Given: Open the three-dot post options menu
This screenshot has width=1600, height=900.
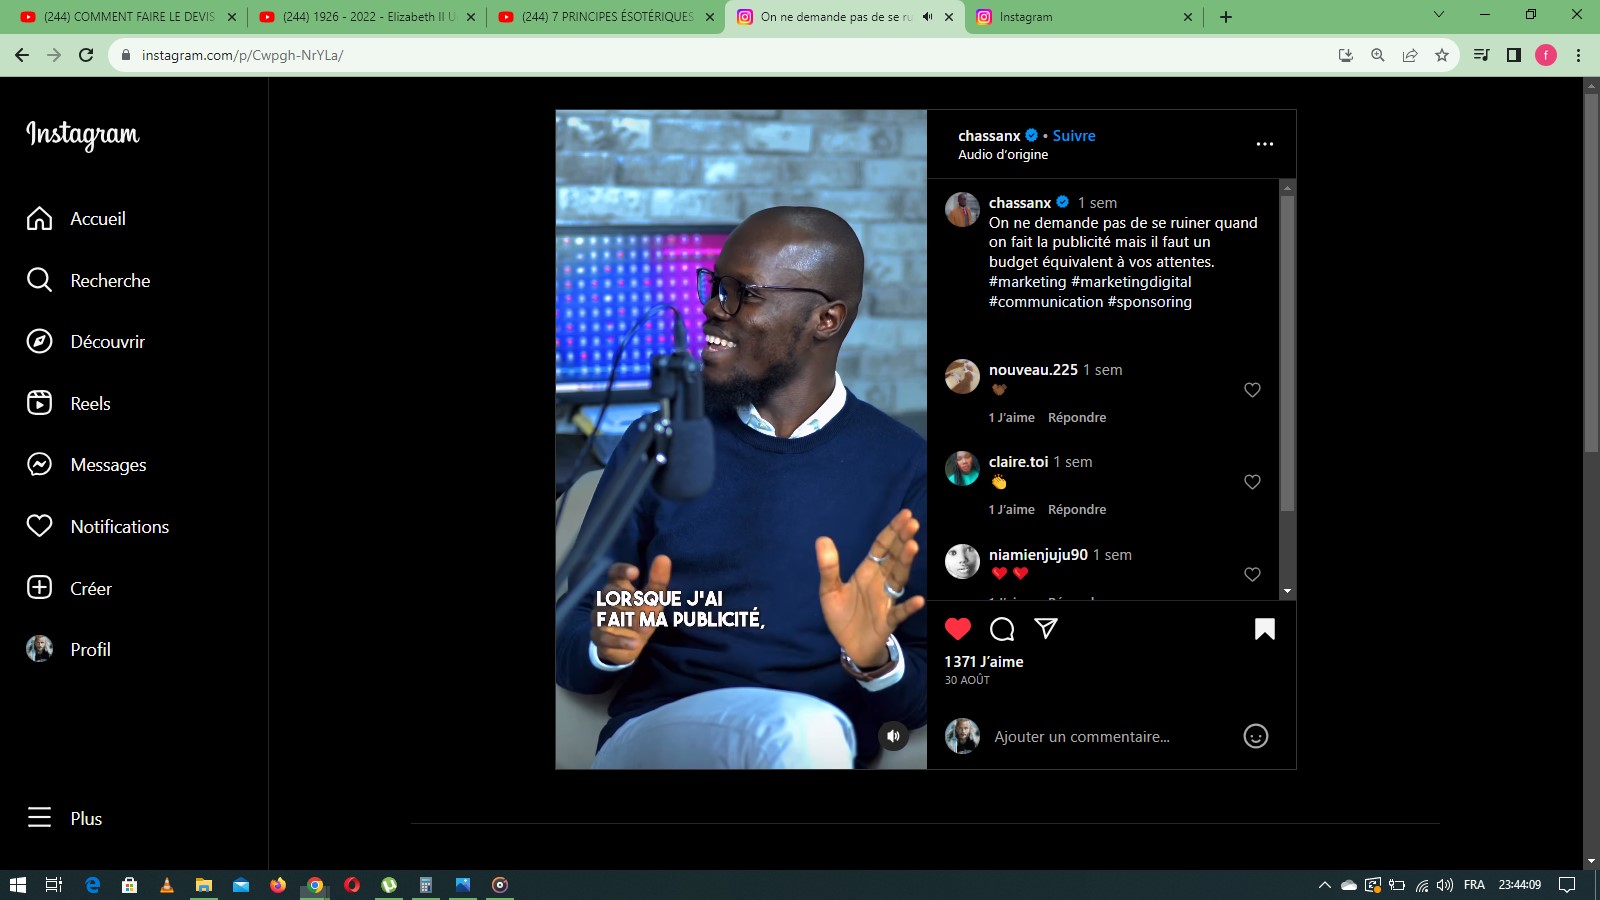Looking at the screenshot, I should click(1264, 144).
